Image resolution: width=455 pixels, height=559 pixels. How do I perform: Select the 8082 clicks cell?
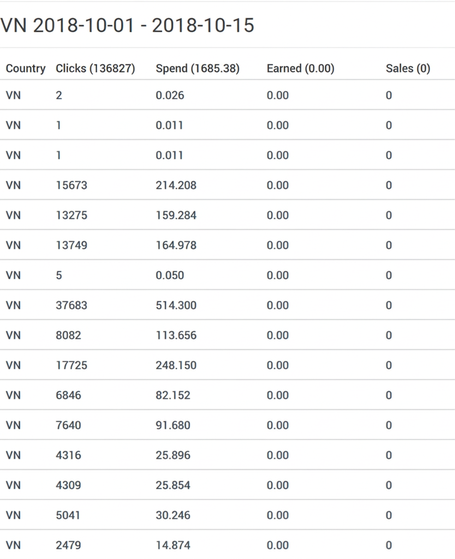coord(68,335)
